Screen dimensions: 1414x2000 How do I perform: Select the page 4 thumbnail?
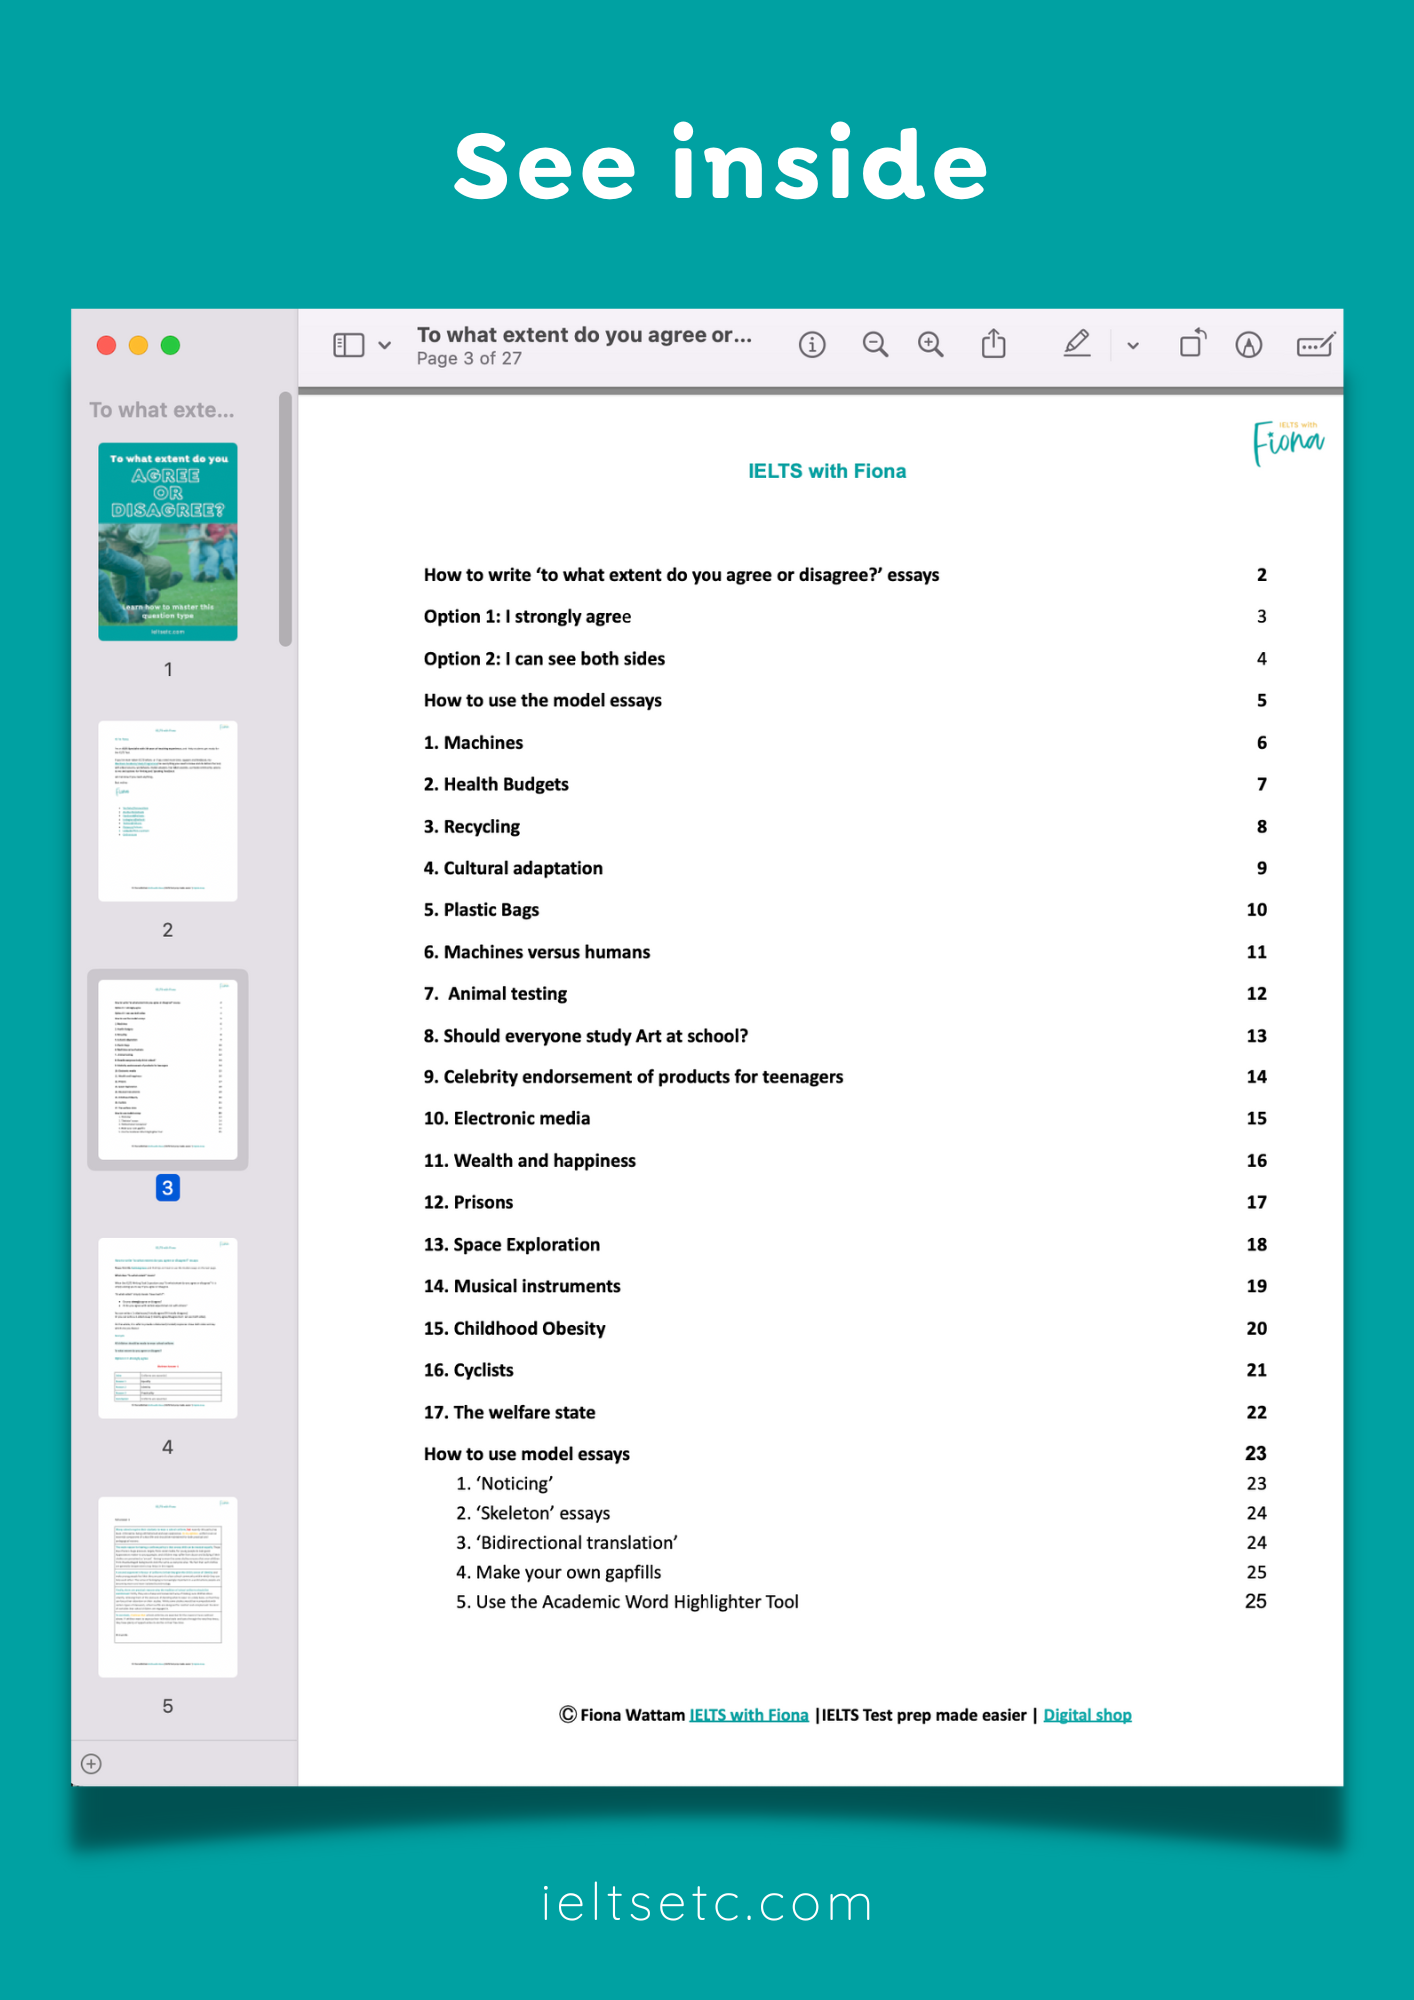(168, 1328)
